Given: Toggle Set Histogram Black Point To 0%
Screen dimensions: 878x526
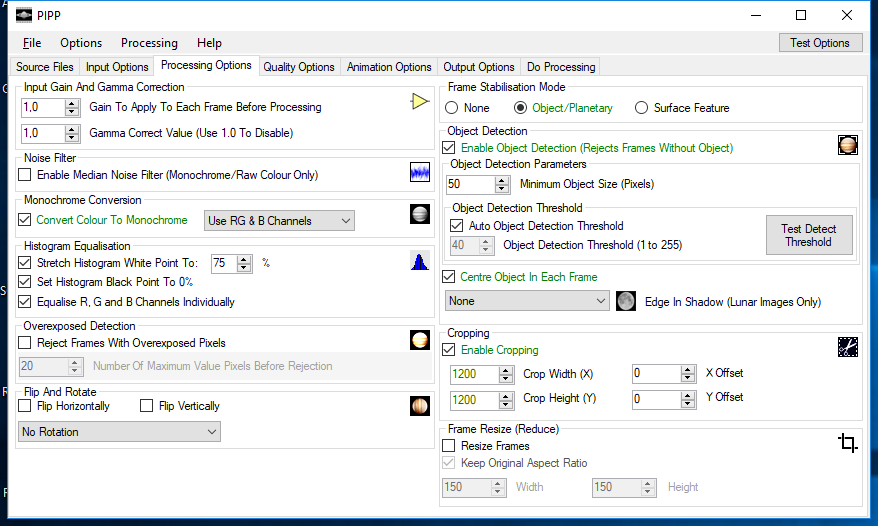Looking at the screenshot, I should [x=25, y=282].
